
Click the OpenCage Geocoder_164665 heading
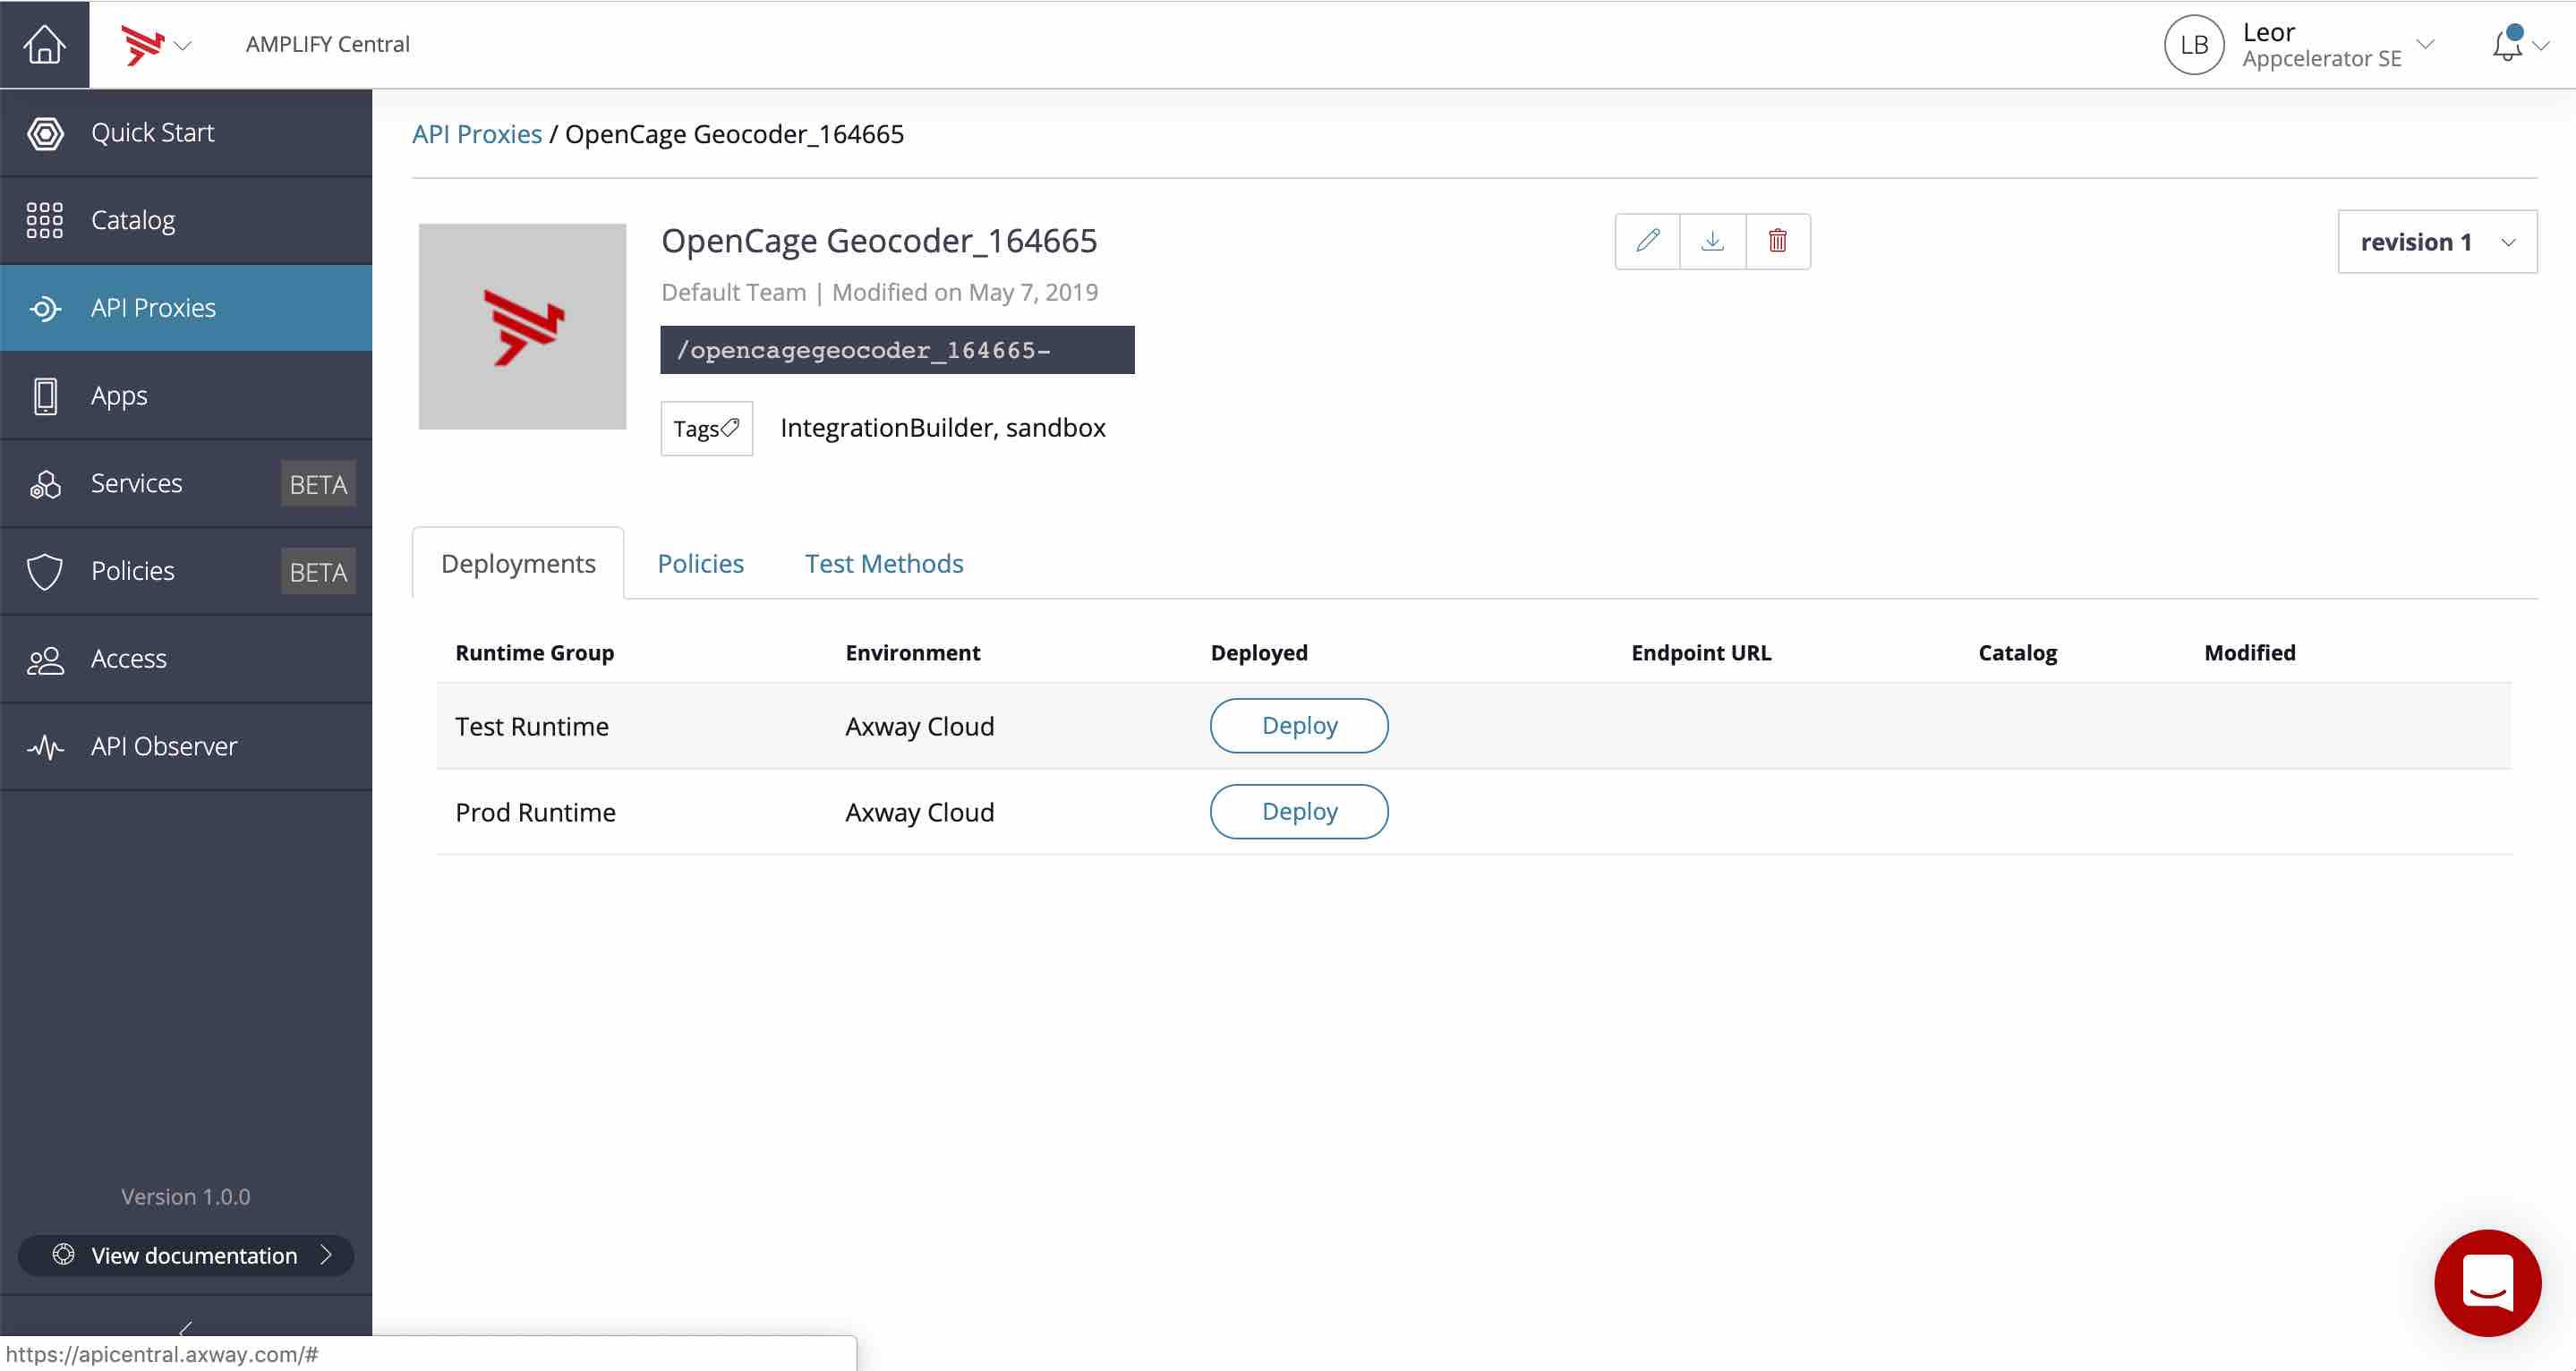[879, 241]
